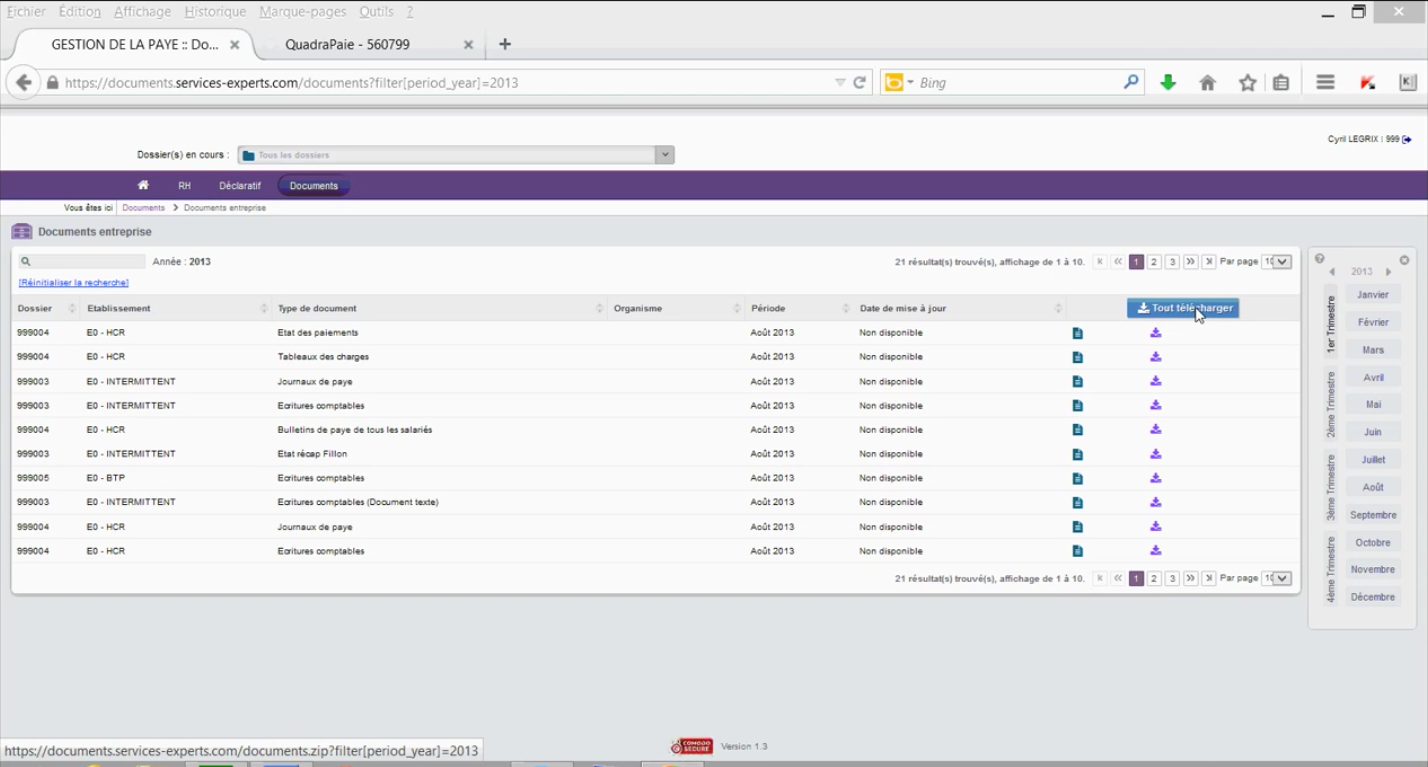Open the Bing search engine selector

pyautogui.click(x=898, y=83)
